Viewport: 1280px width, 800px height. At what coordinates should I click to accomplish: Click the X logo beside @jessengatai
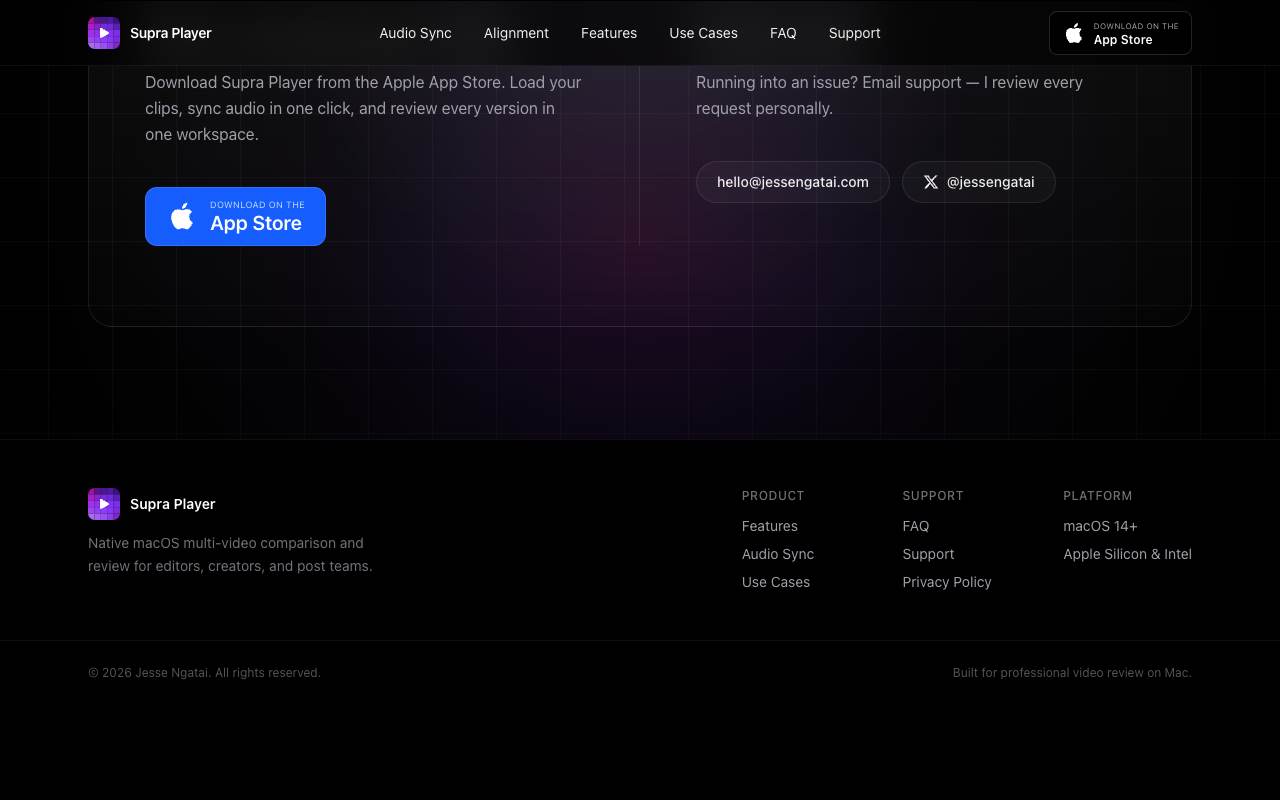tap(931, 182)
